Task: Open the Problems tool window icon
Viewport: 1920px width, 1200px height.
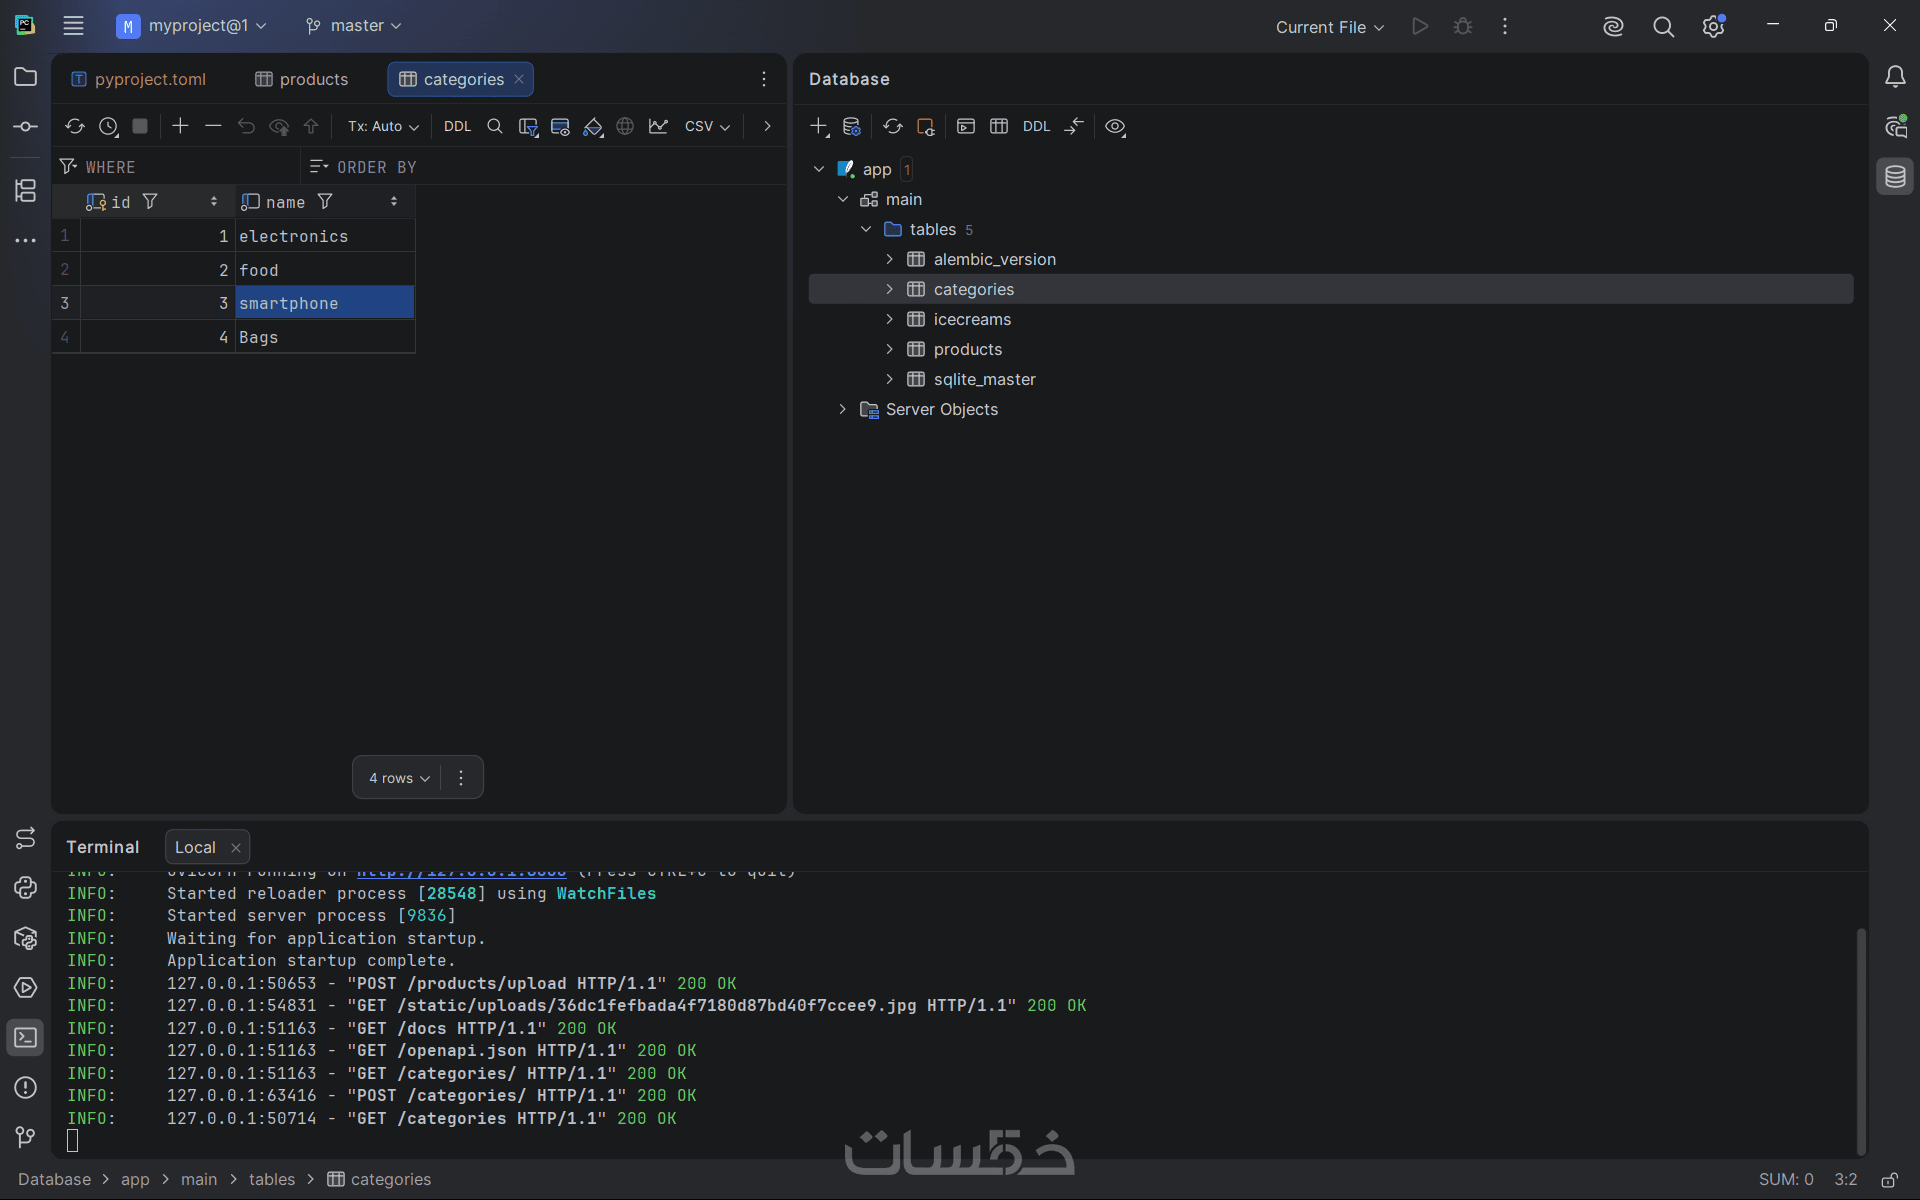Action: pos(26,1087)
